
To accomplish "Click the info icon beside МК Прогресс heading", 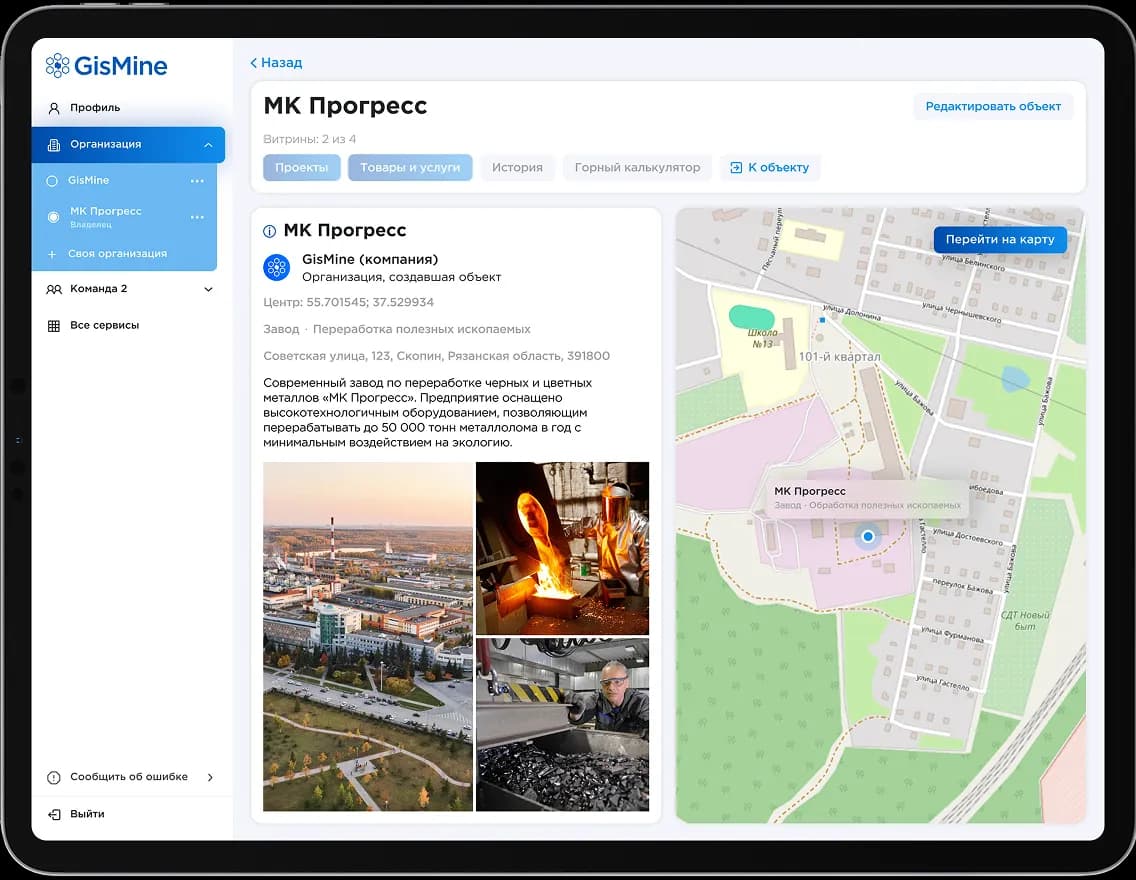I will (269, 231).
